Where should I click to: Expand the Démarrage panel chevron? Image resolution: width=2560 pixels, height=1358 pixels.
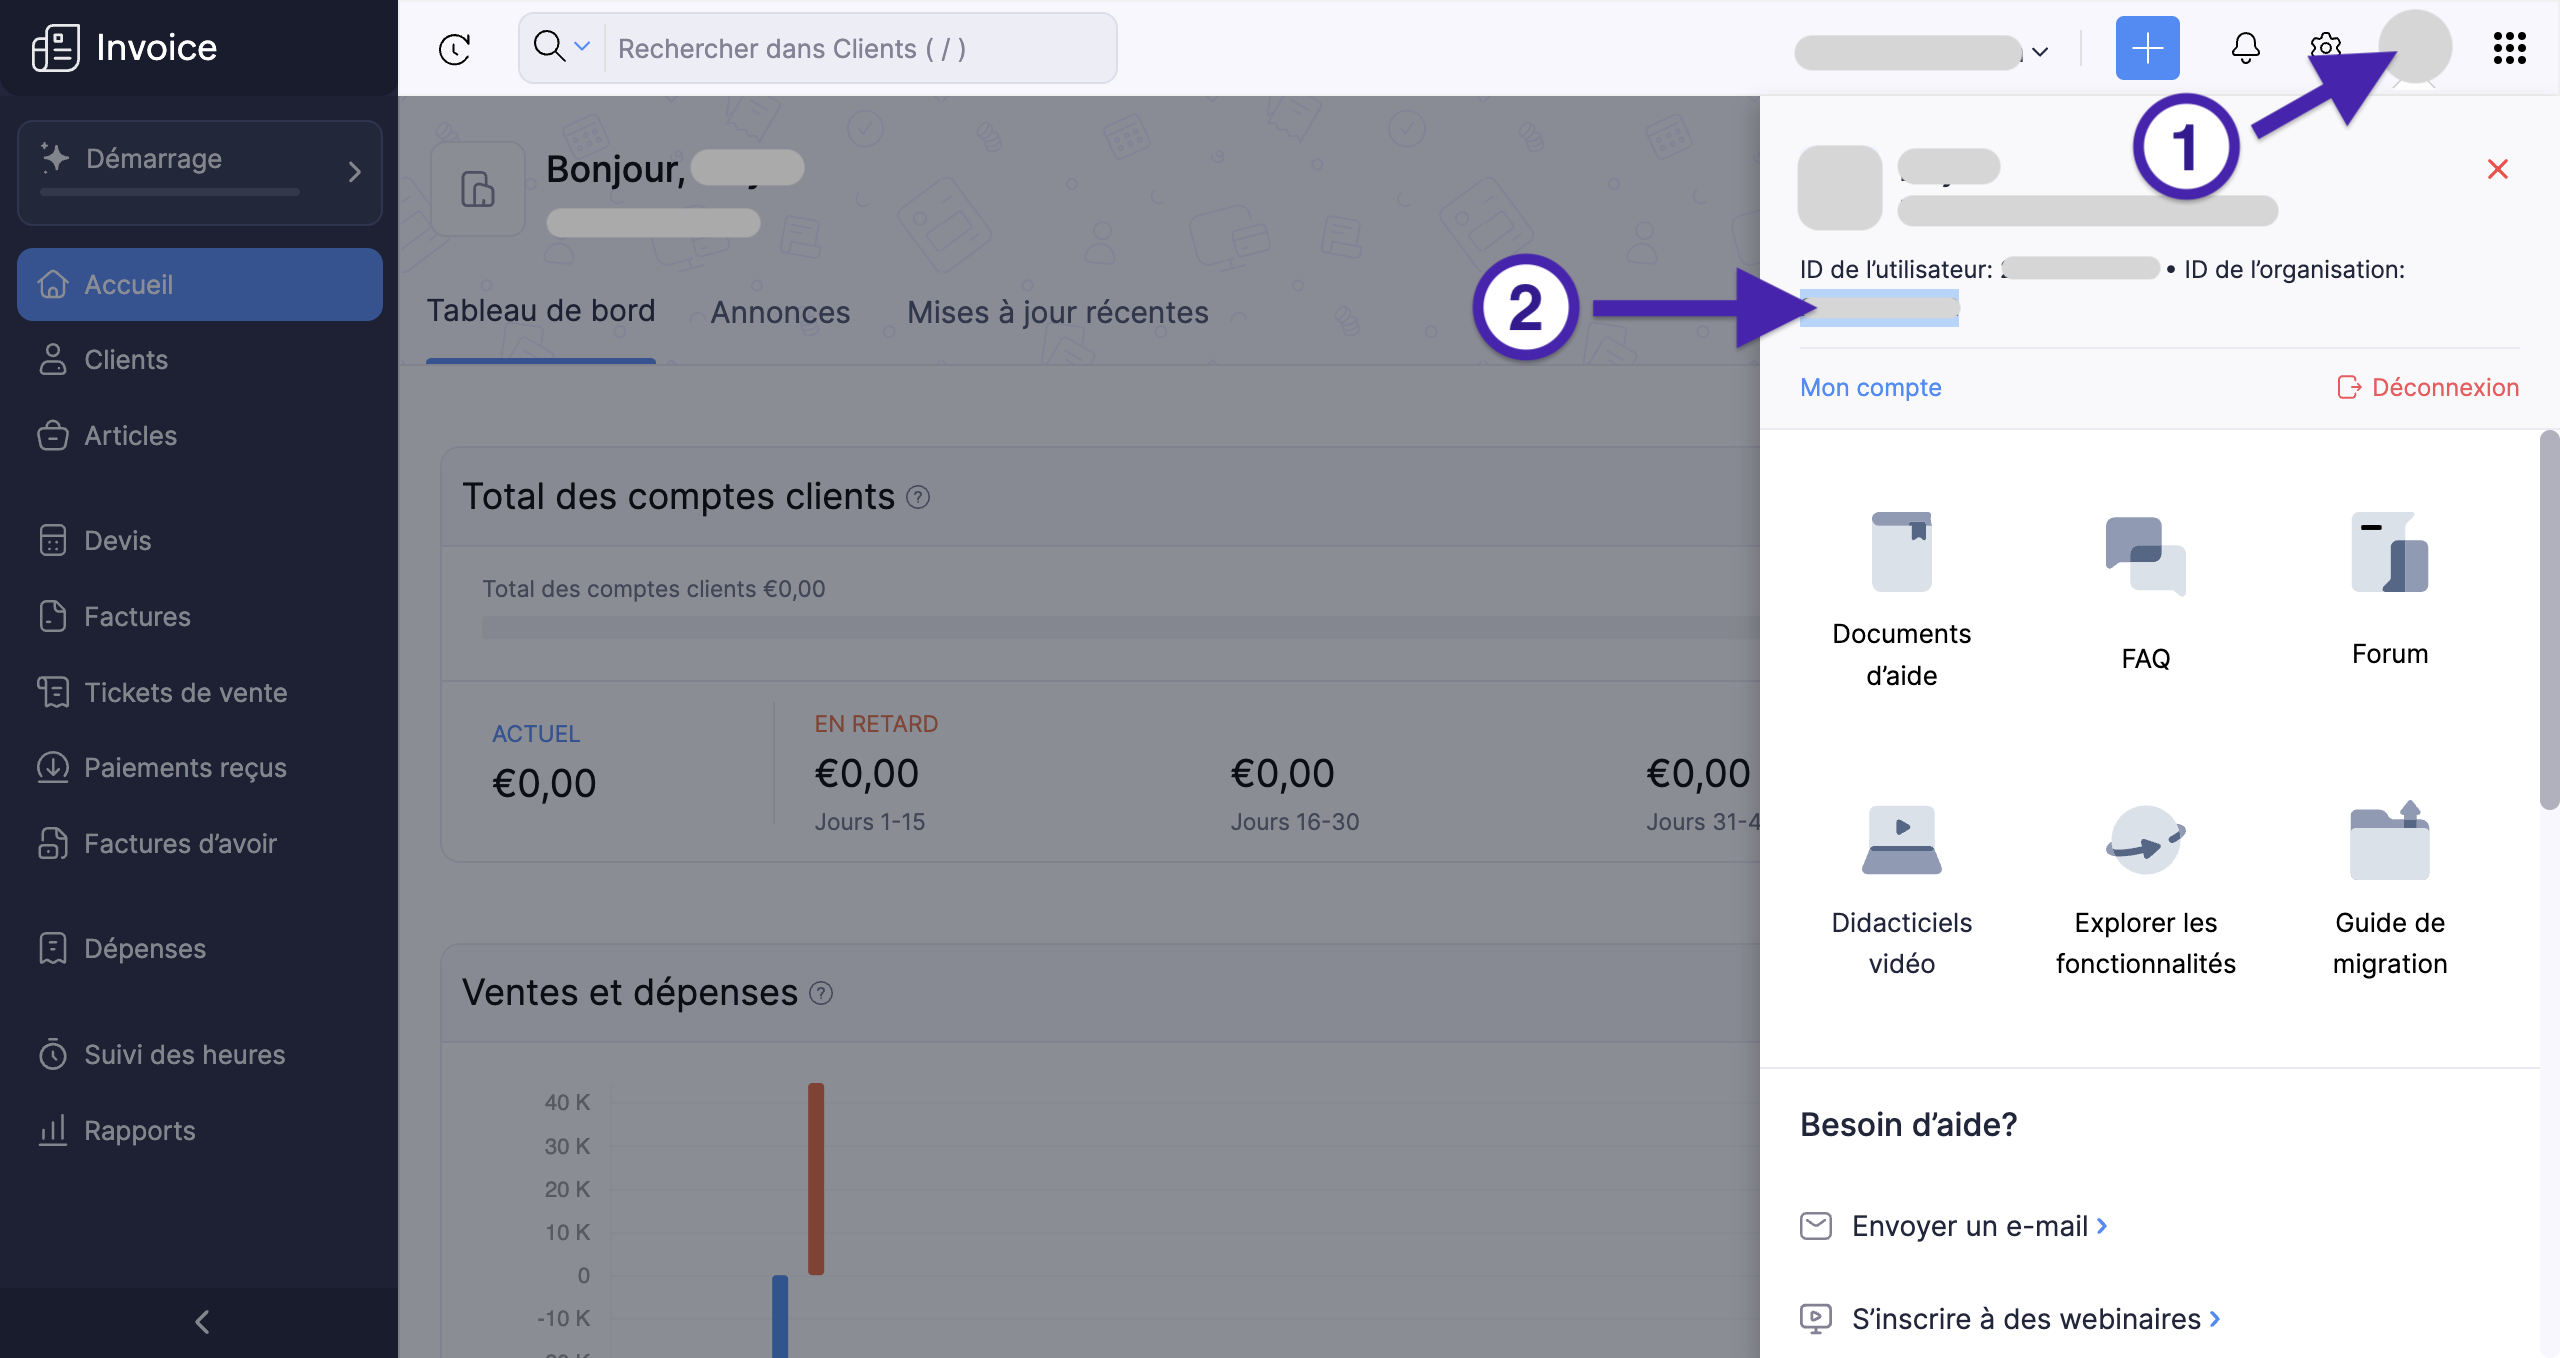(354, 172)
